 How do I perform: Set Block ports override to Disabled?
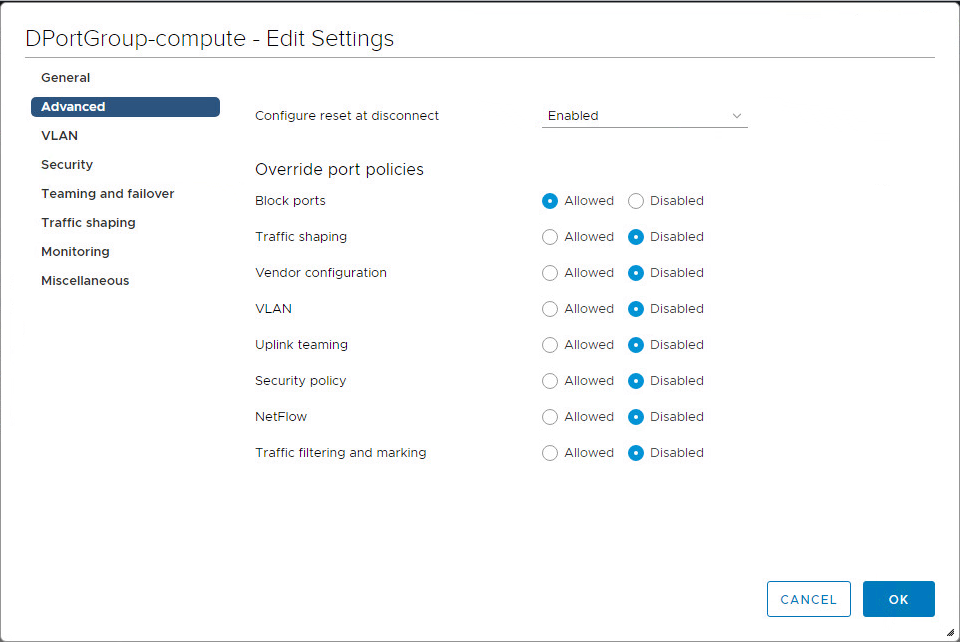[x=636, y=201]
